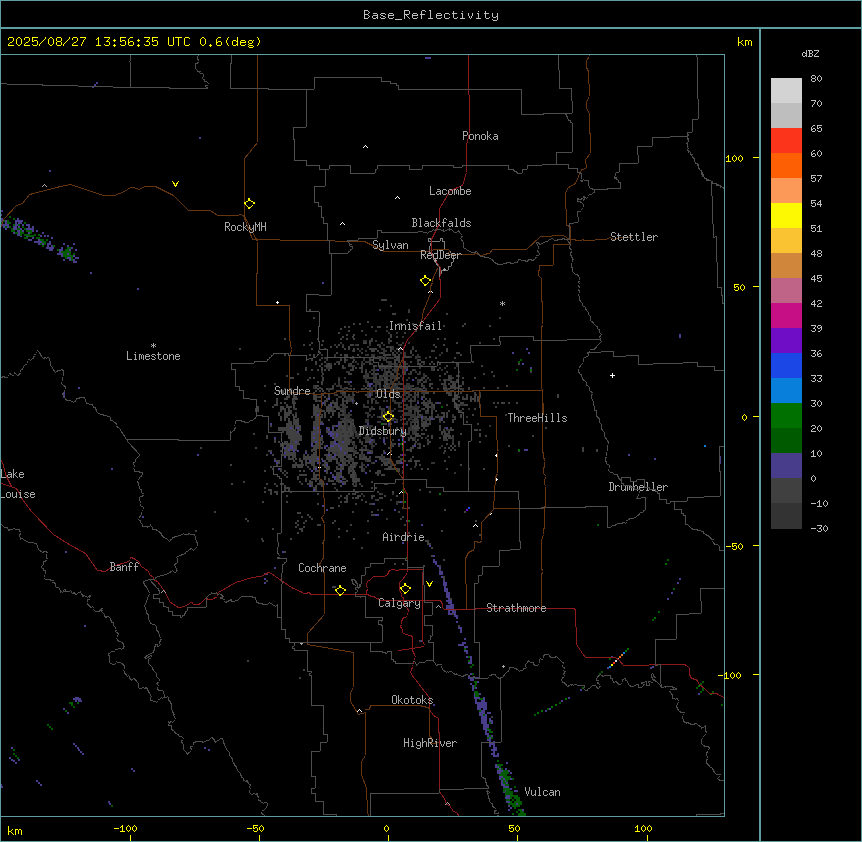Image resolution: width=862 pixels, height=842 pixels.
Task: Select the bottom axis -100 km tick label
Action: click(125, 828)
